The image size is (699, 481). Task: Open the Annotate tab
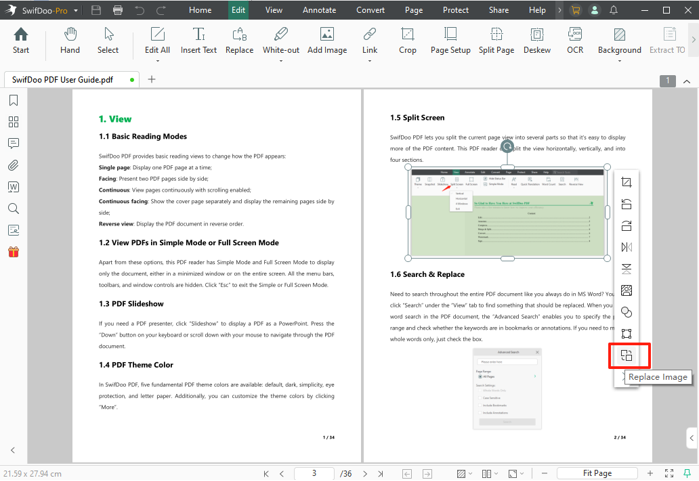pyautogui.click(x=319, y=10)
